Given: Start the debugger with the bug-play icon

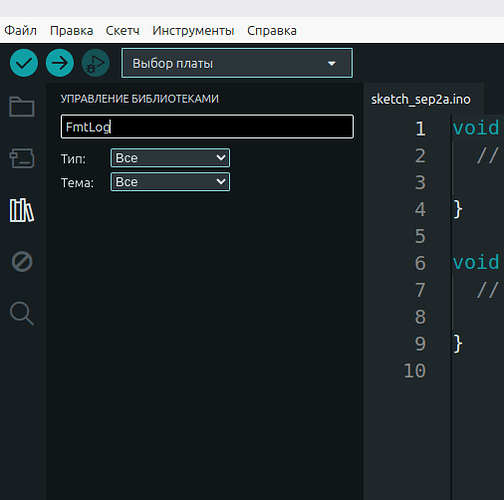Looking at the screenshot, I should 96,63.
